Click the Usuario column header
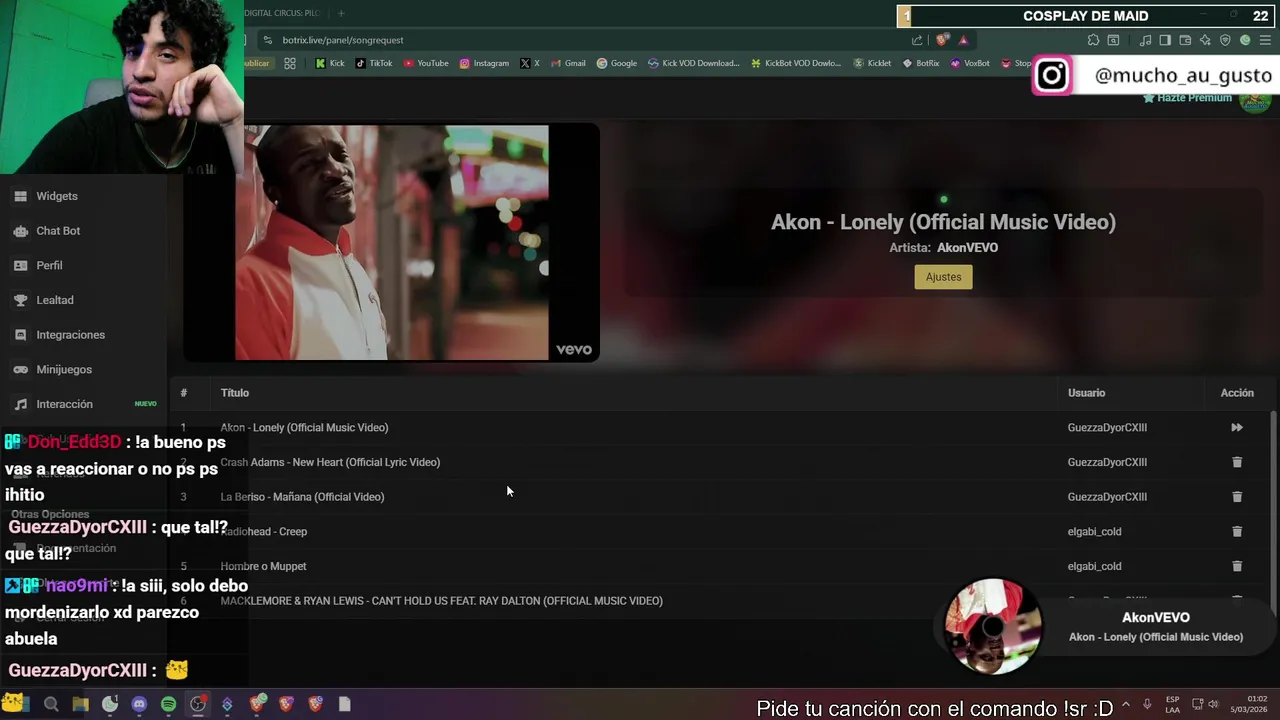Viewport: 1280px width, 720px height. point(1086,393)
